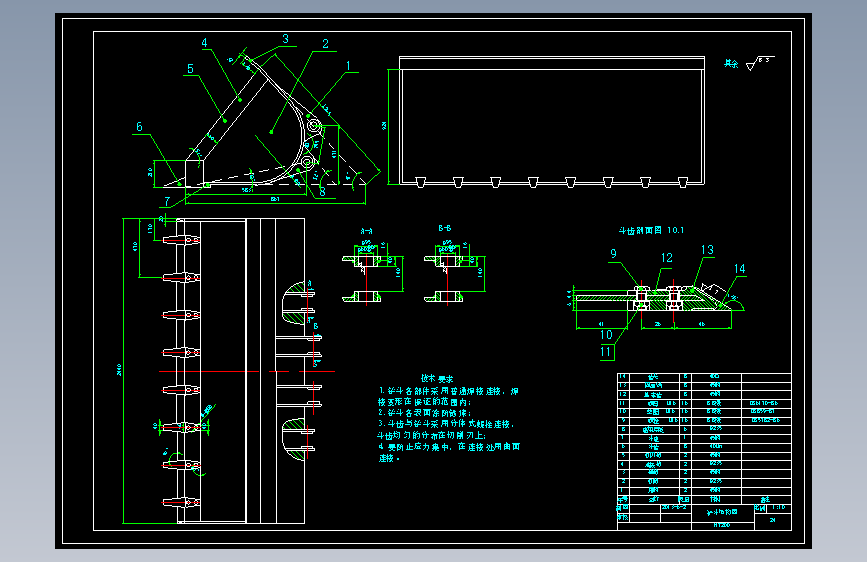Select the 2610 vertical dimension in plan view

coord(119,370)
